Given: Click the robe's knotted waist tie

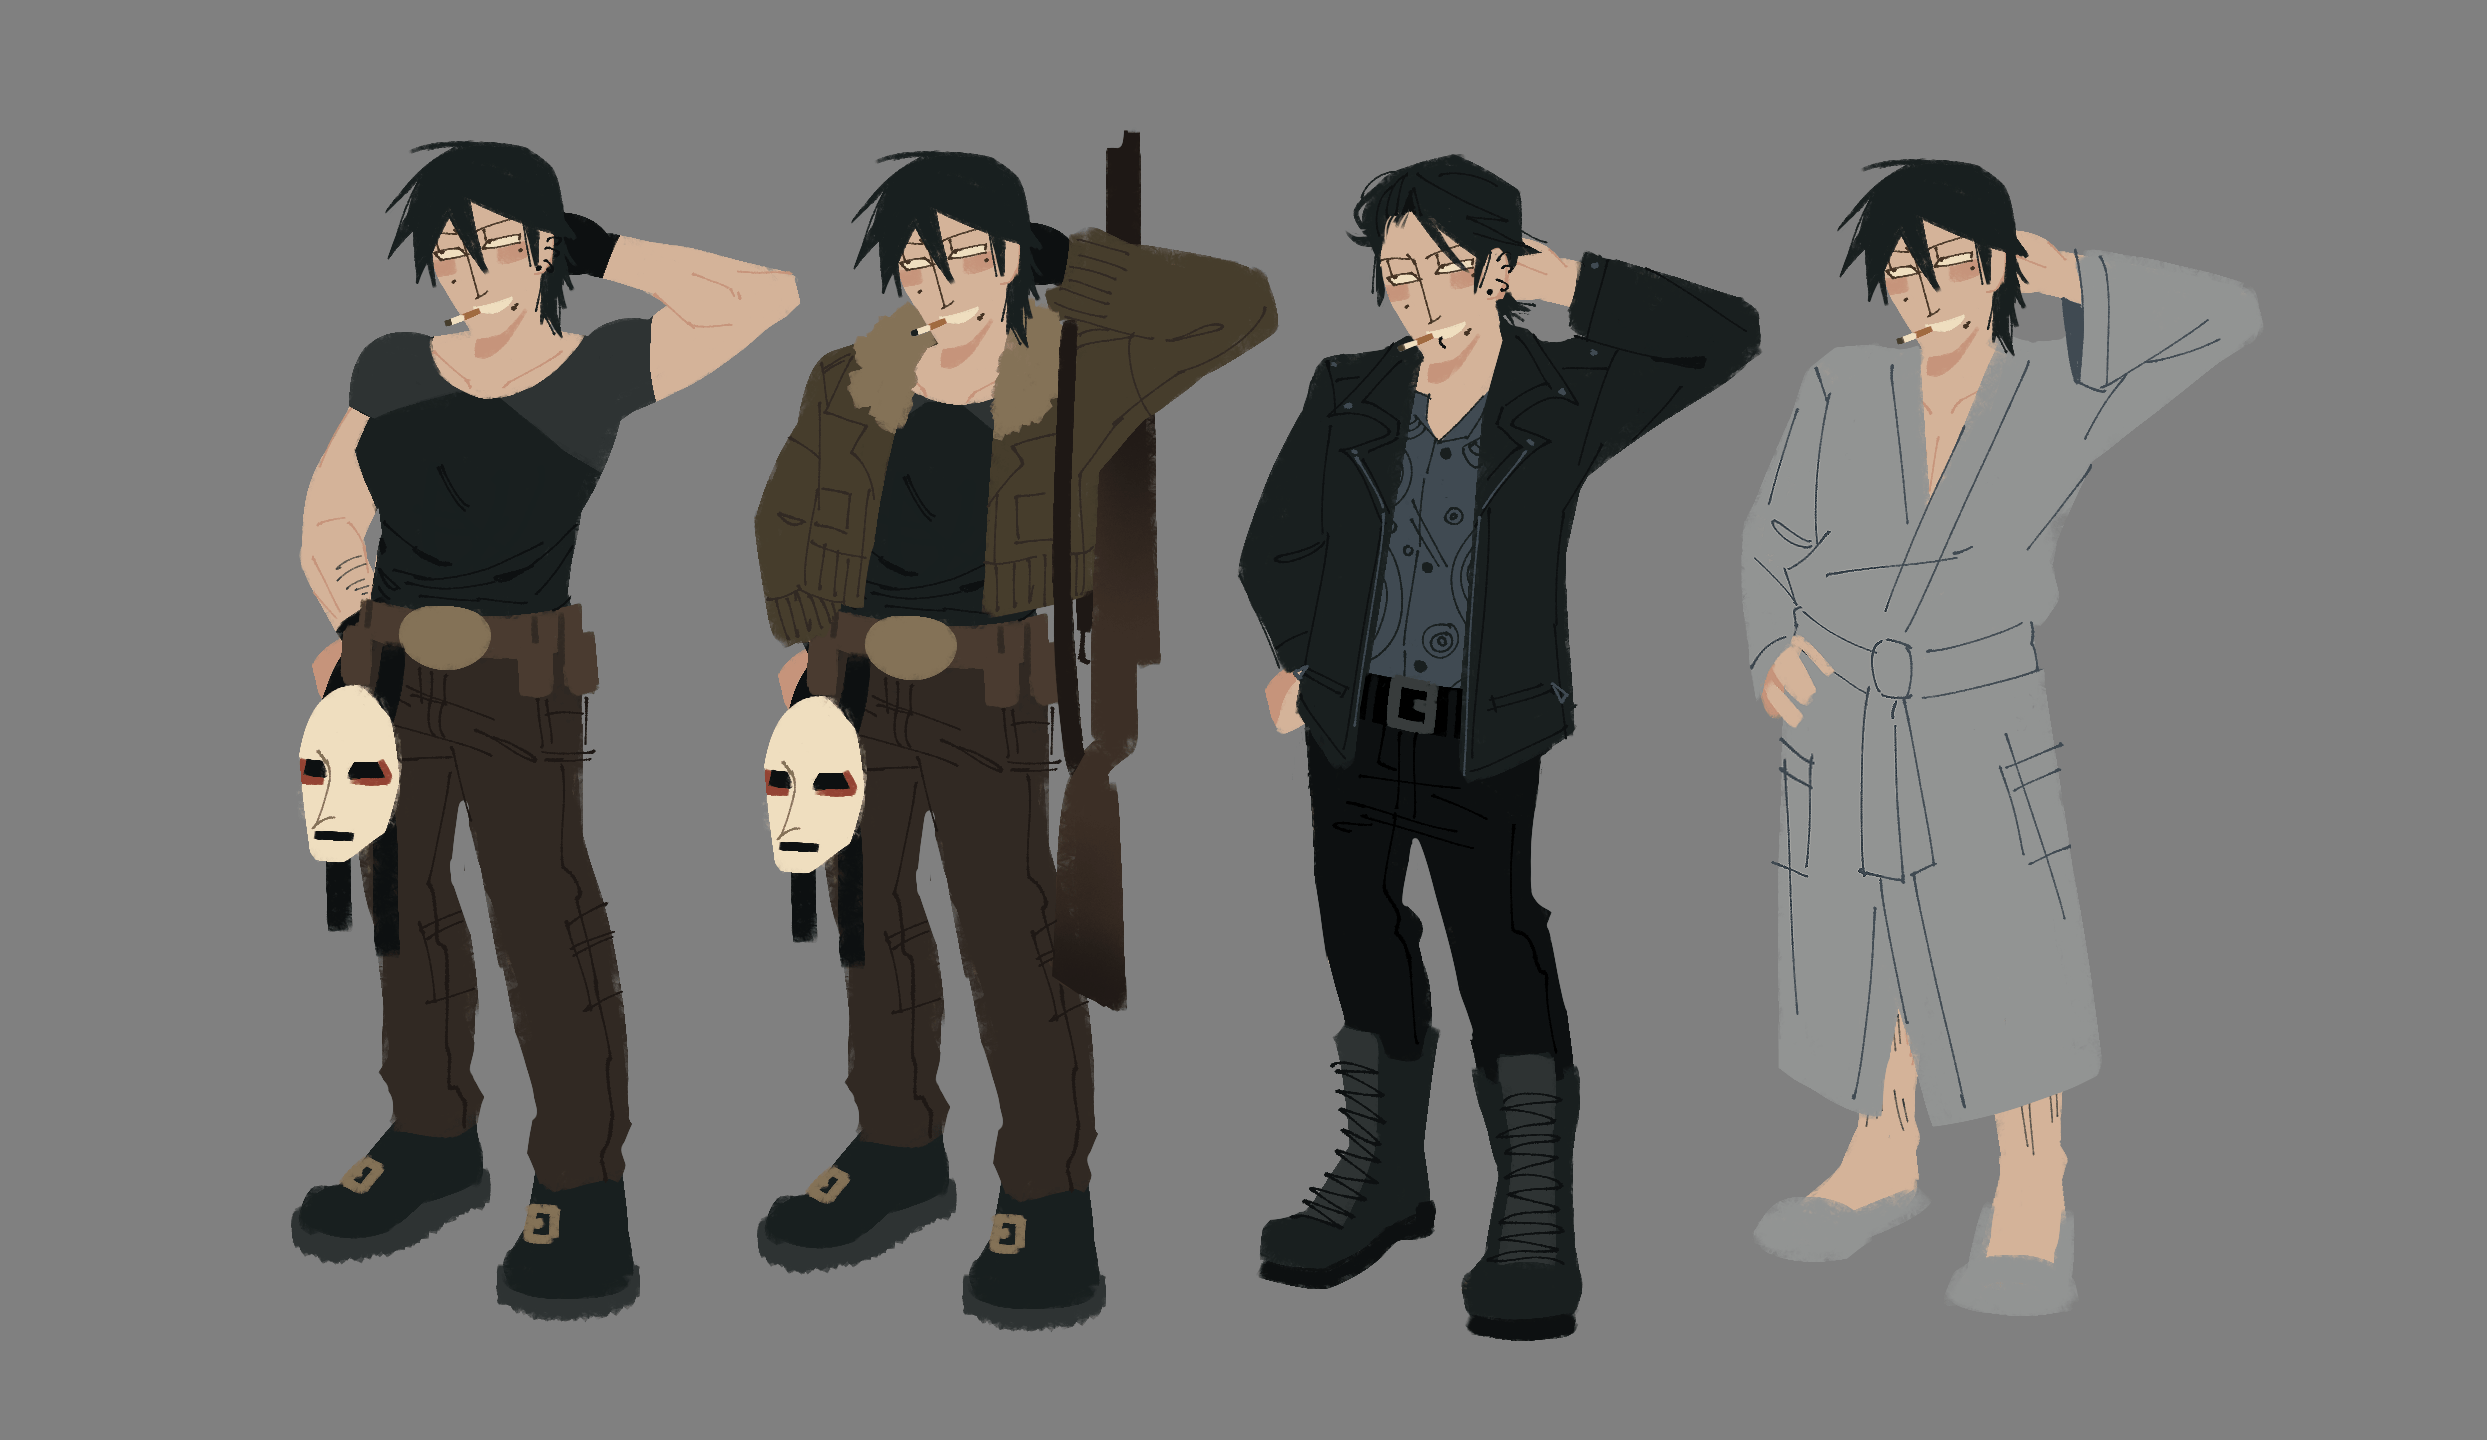Looking at the screenshot, I should point(1893,669).
